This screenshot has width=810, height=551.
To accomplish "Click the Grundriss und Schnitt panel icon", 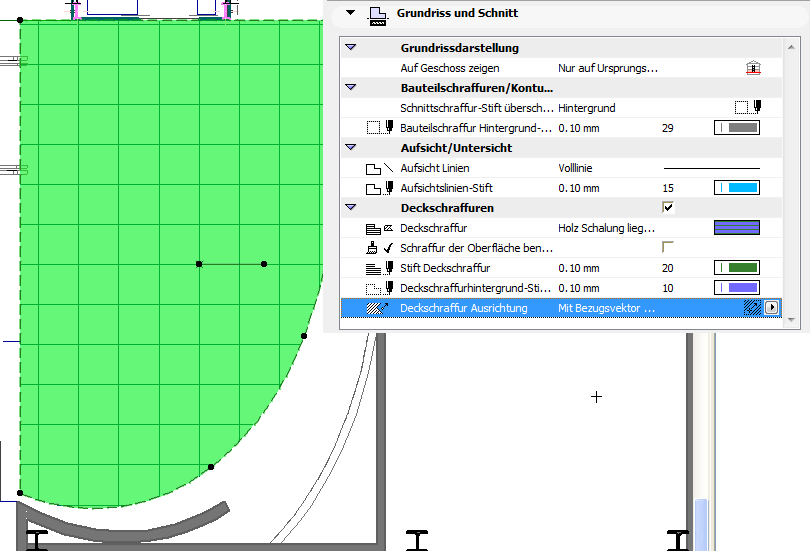I will click(378, 15).
